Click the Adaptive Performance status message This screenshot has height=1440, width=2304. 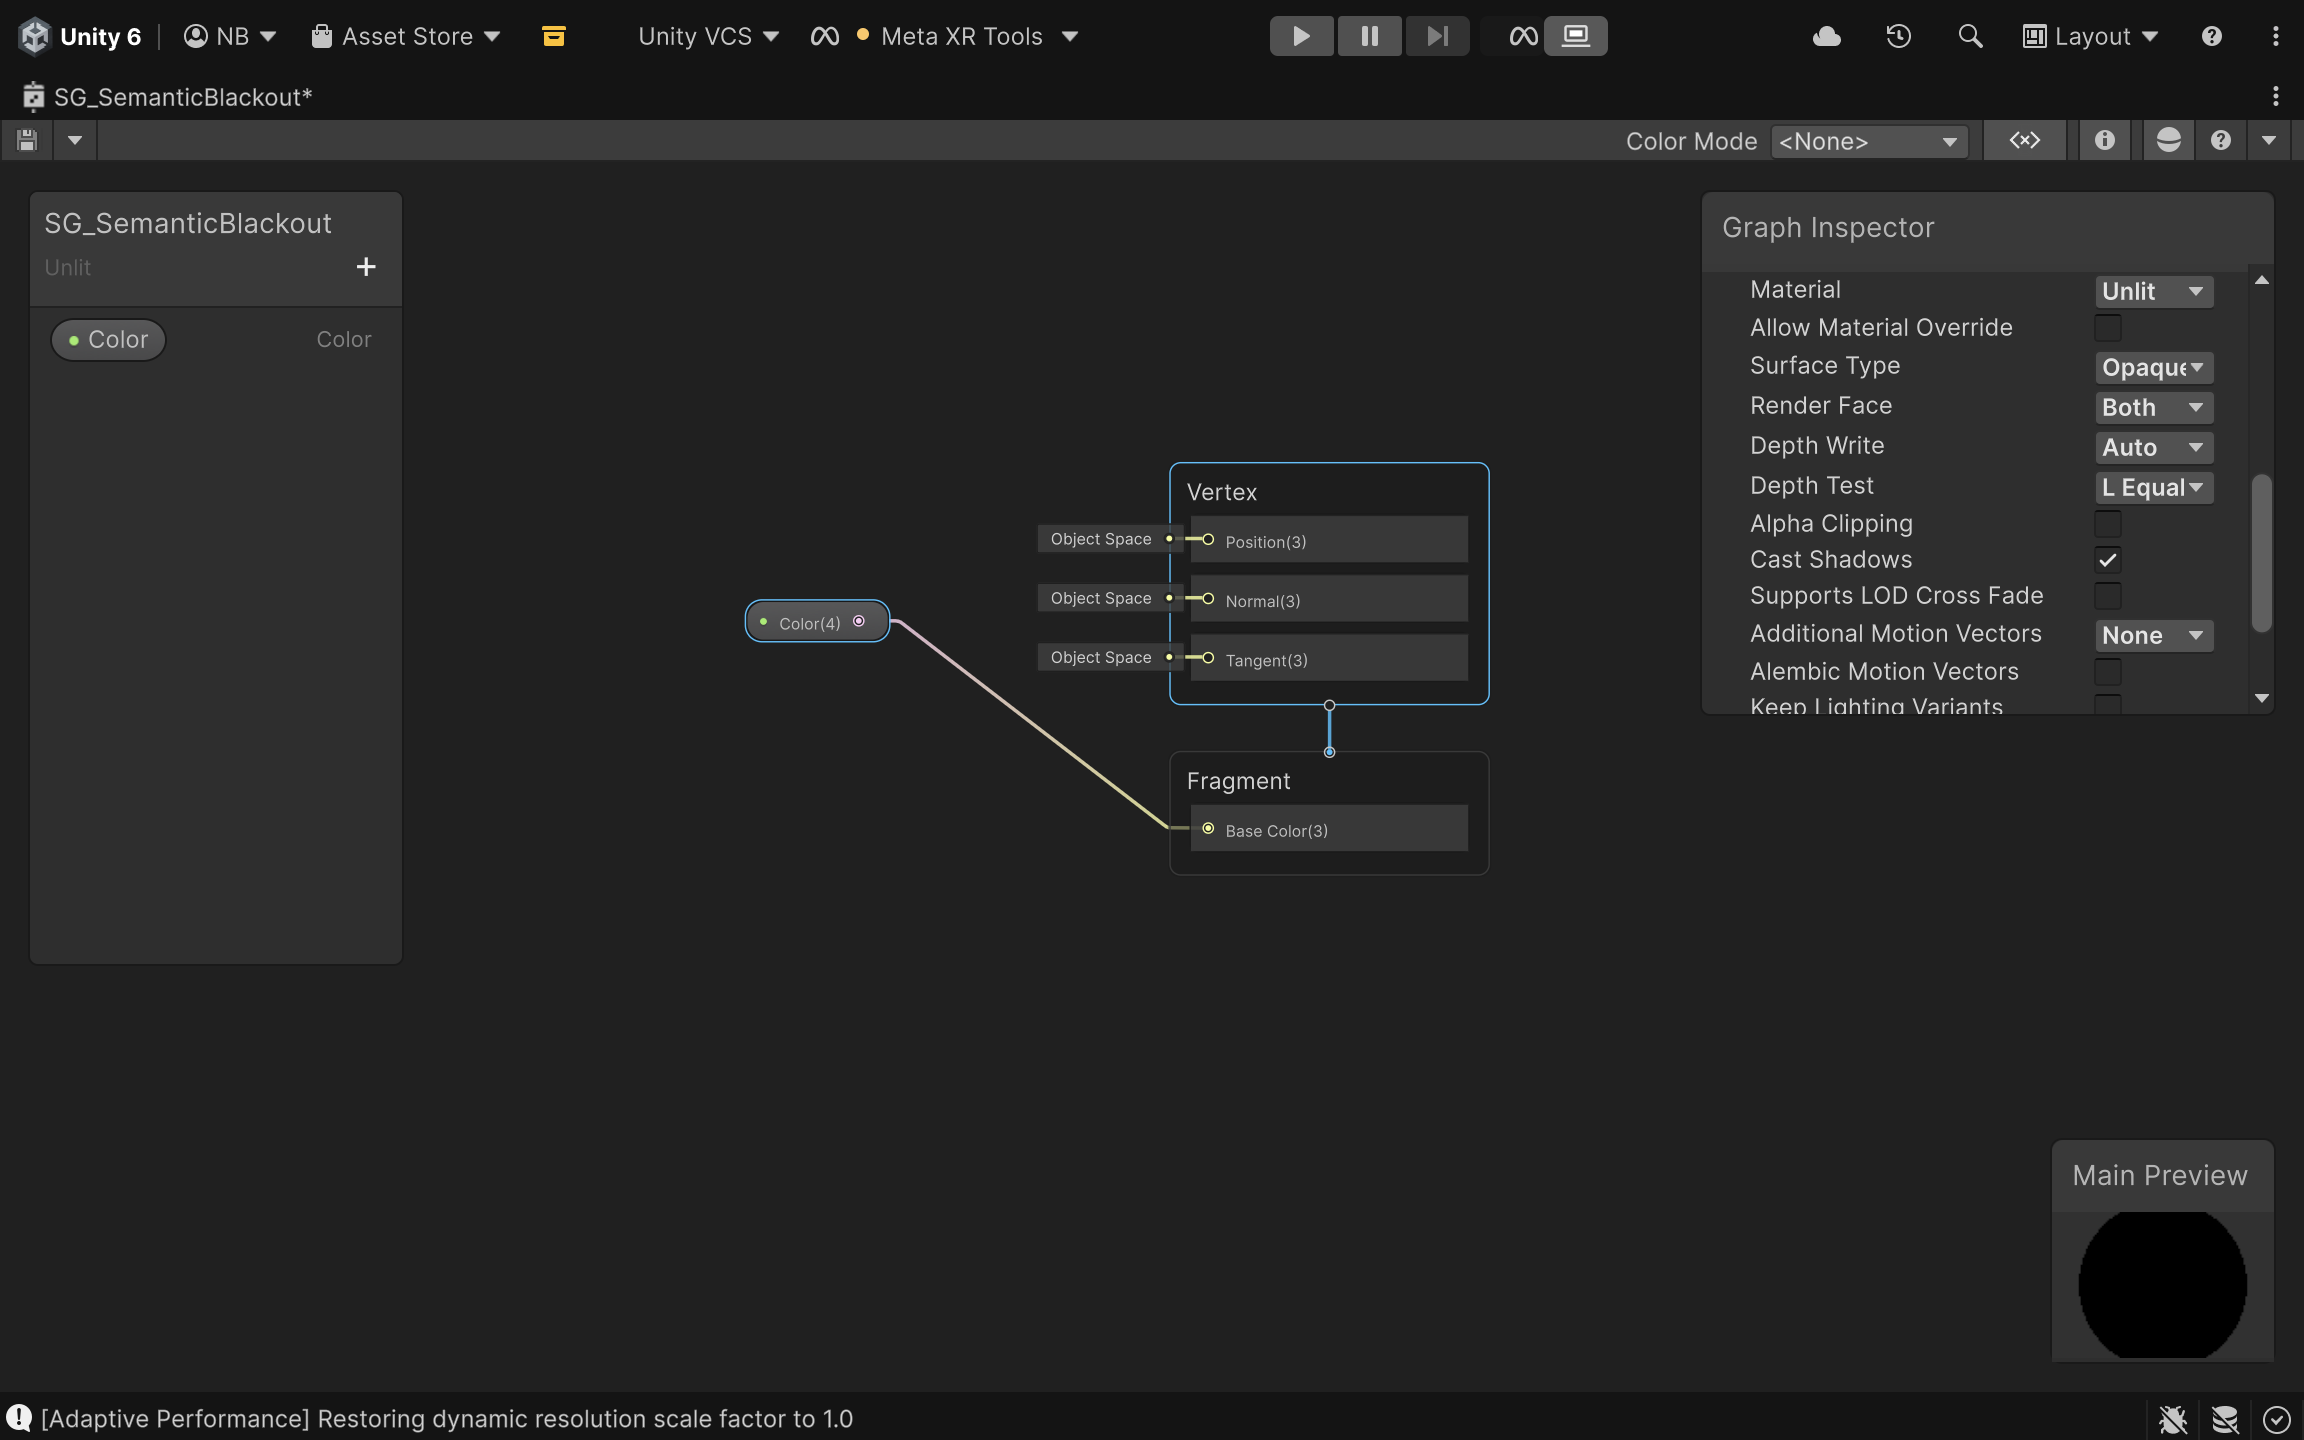pyautogui.click(x=446, y=1418)
